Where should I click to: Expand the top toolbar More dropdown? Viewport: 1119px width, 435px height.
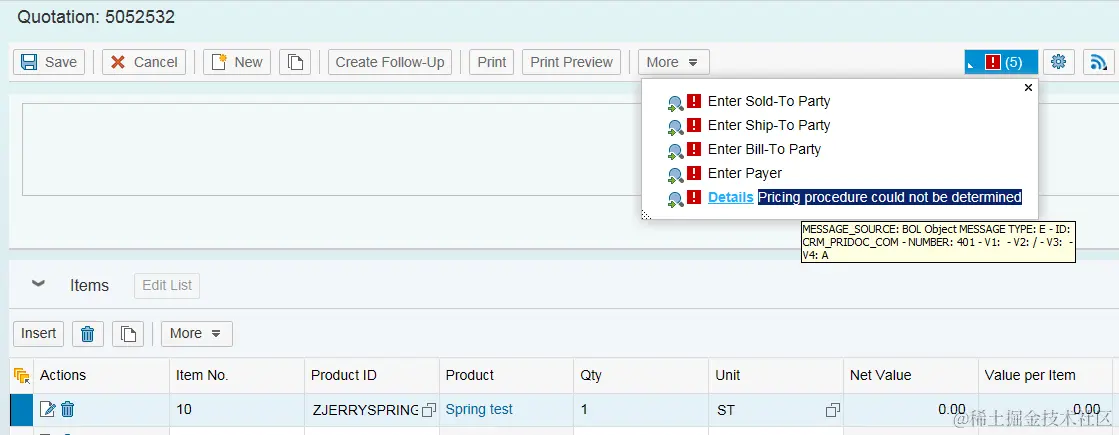[x=674, y=62]
